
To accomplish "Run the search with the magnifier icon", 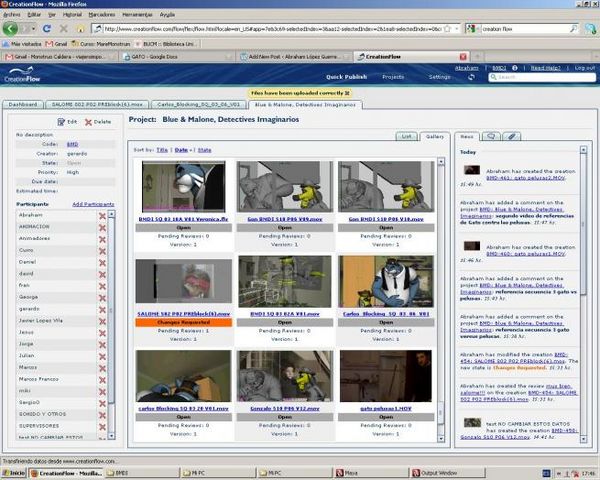I will pyautogui.click(x=573, y=29).
